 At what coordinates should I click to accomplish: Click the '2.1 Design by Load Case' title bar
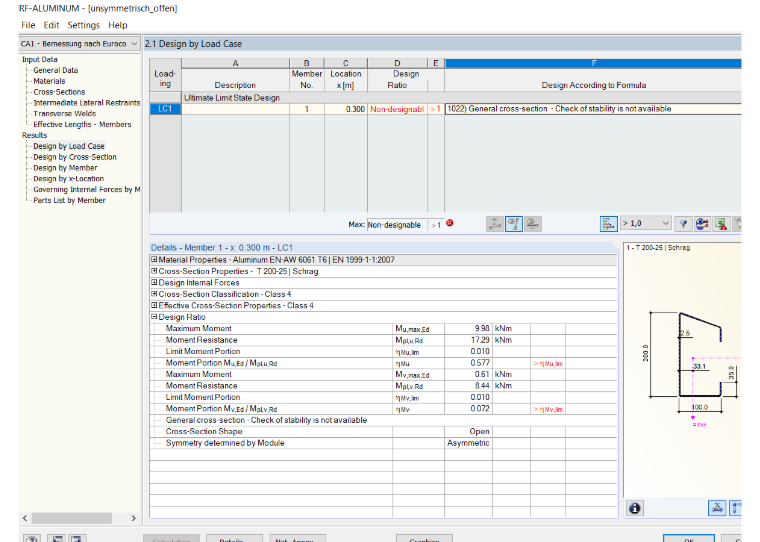click(x=443, y=44)
